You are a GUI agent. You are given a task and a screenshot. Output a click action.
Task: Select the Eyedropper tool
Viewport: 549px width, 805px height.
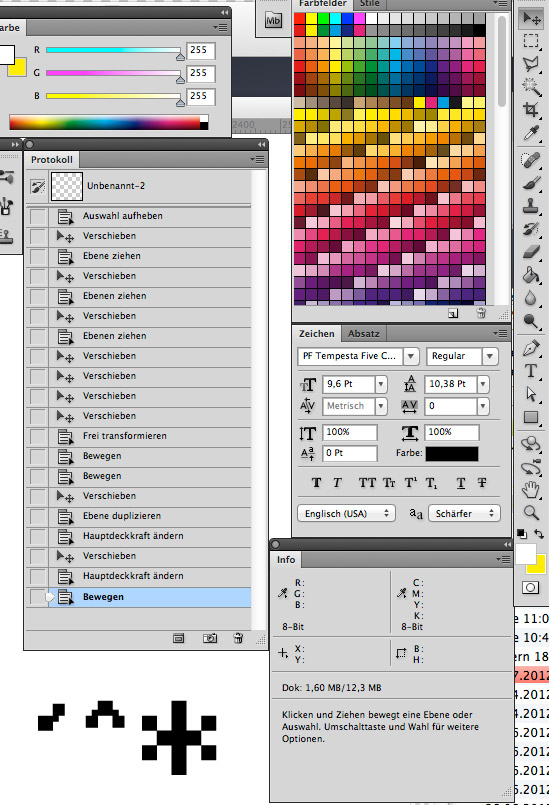click(531, 132)
